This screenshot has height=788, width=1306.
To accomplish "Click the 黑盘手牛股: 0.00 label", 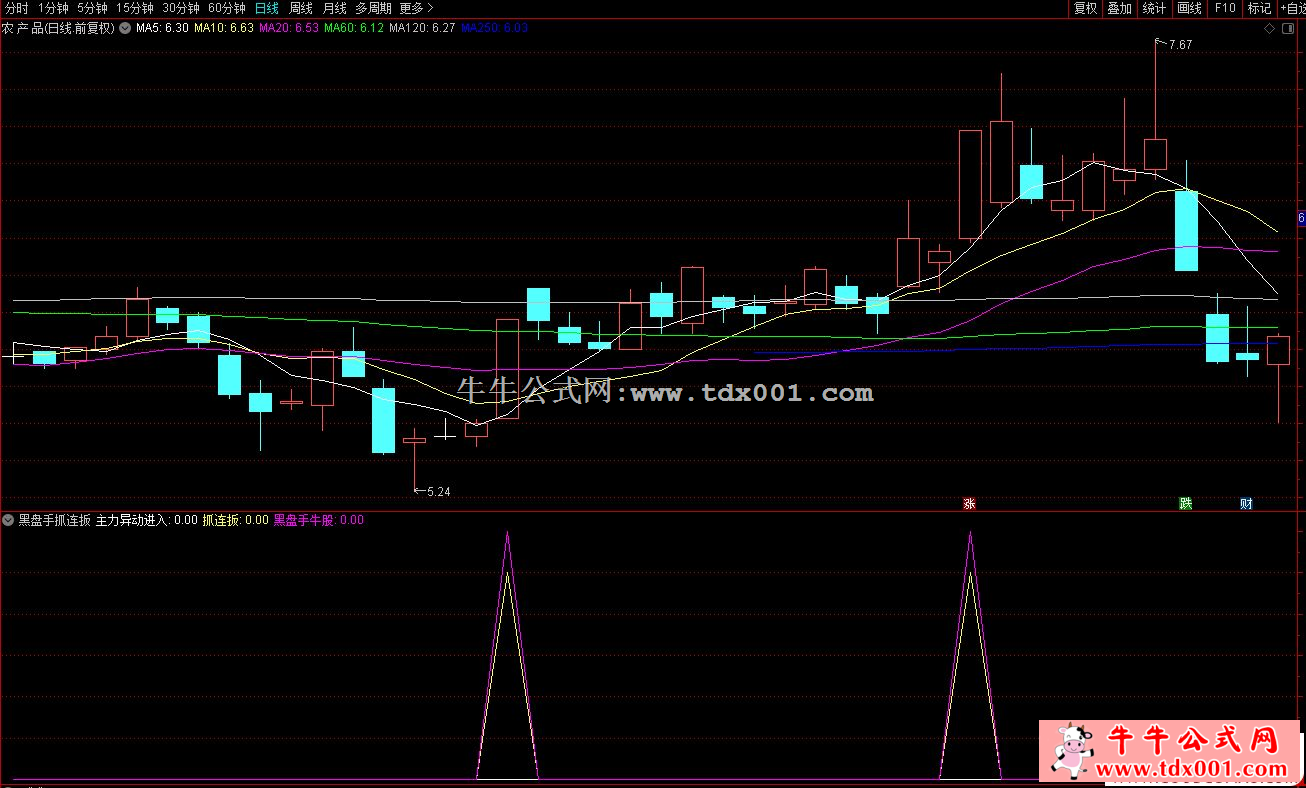I will tap(319, 520).
